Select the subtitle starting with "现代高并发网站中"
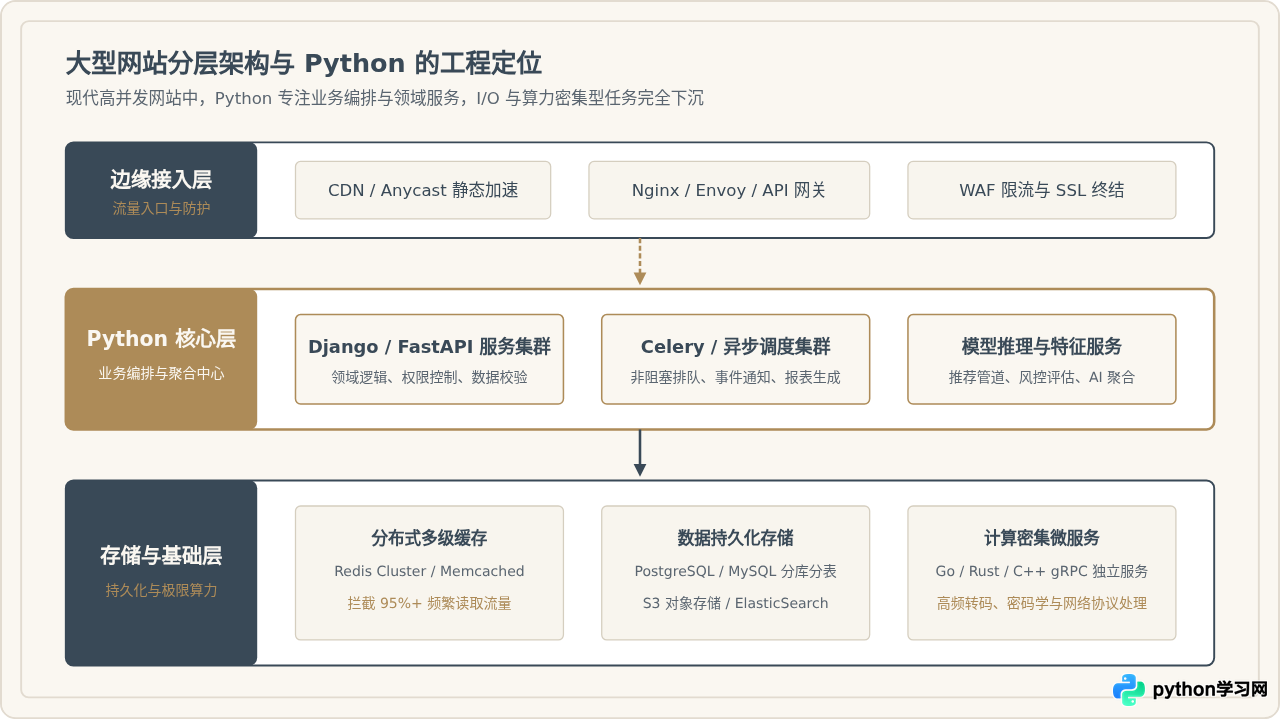1280x719 pixels. point(385,98)
